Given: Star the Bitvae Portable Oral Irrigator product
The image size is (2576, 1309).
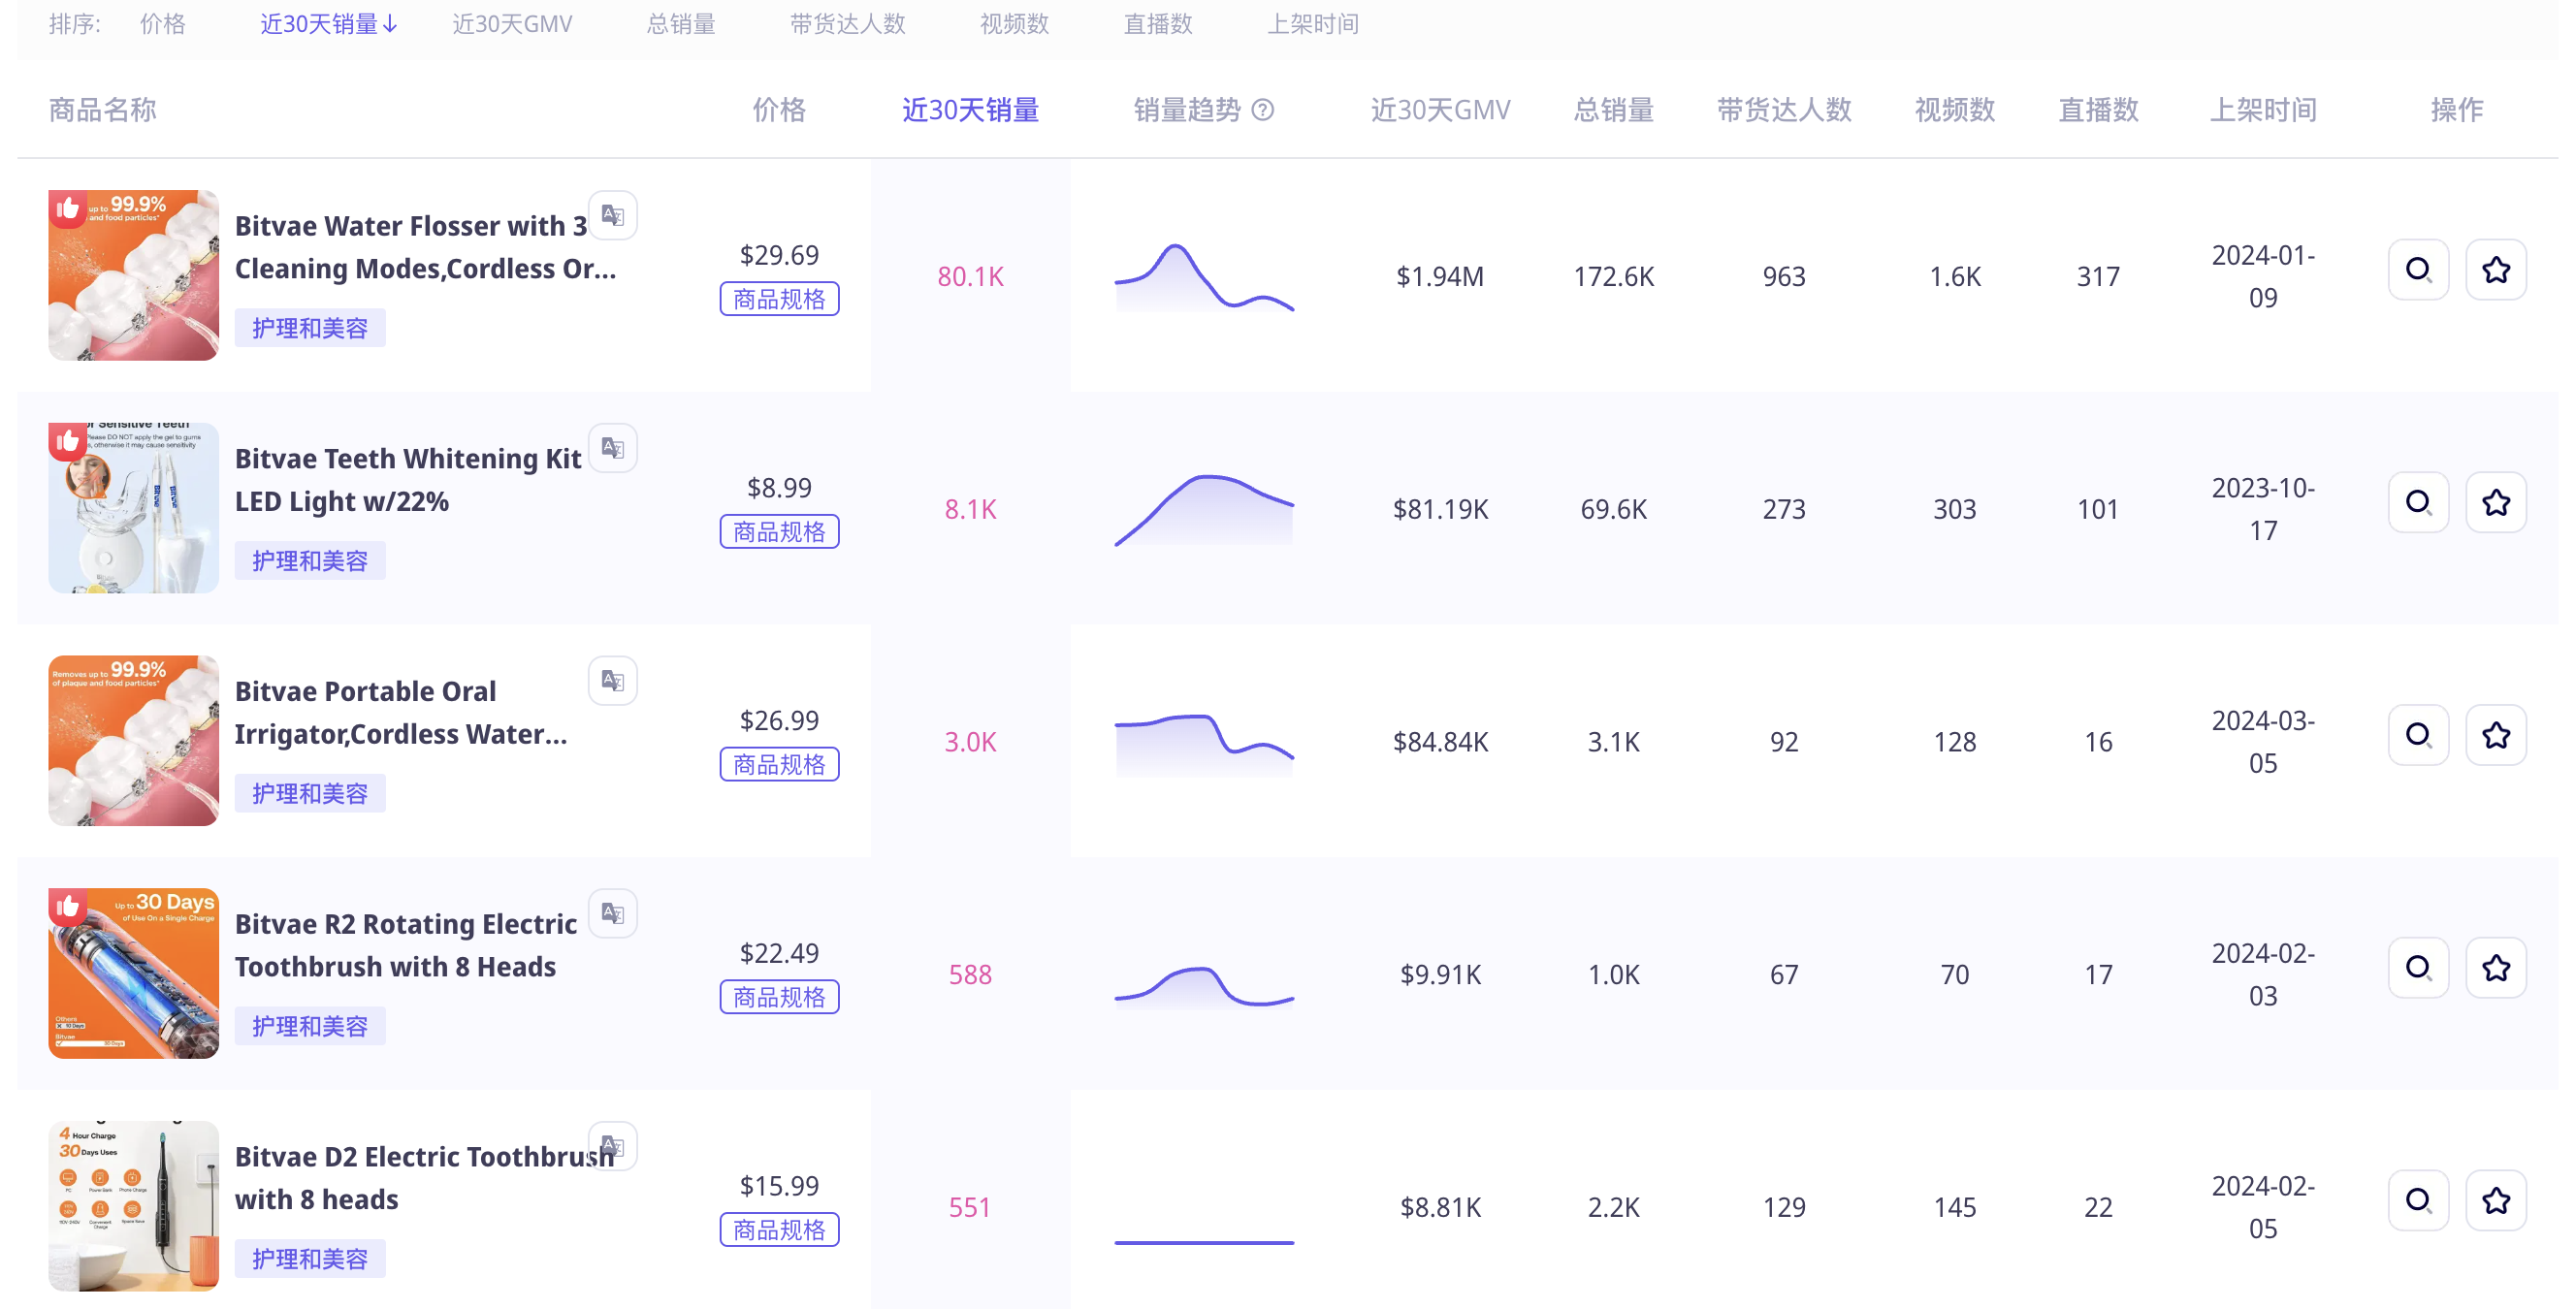Looking at the screenshot, I should point(2495,735).
